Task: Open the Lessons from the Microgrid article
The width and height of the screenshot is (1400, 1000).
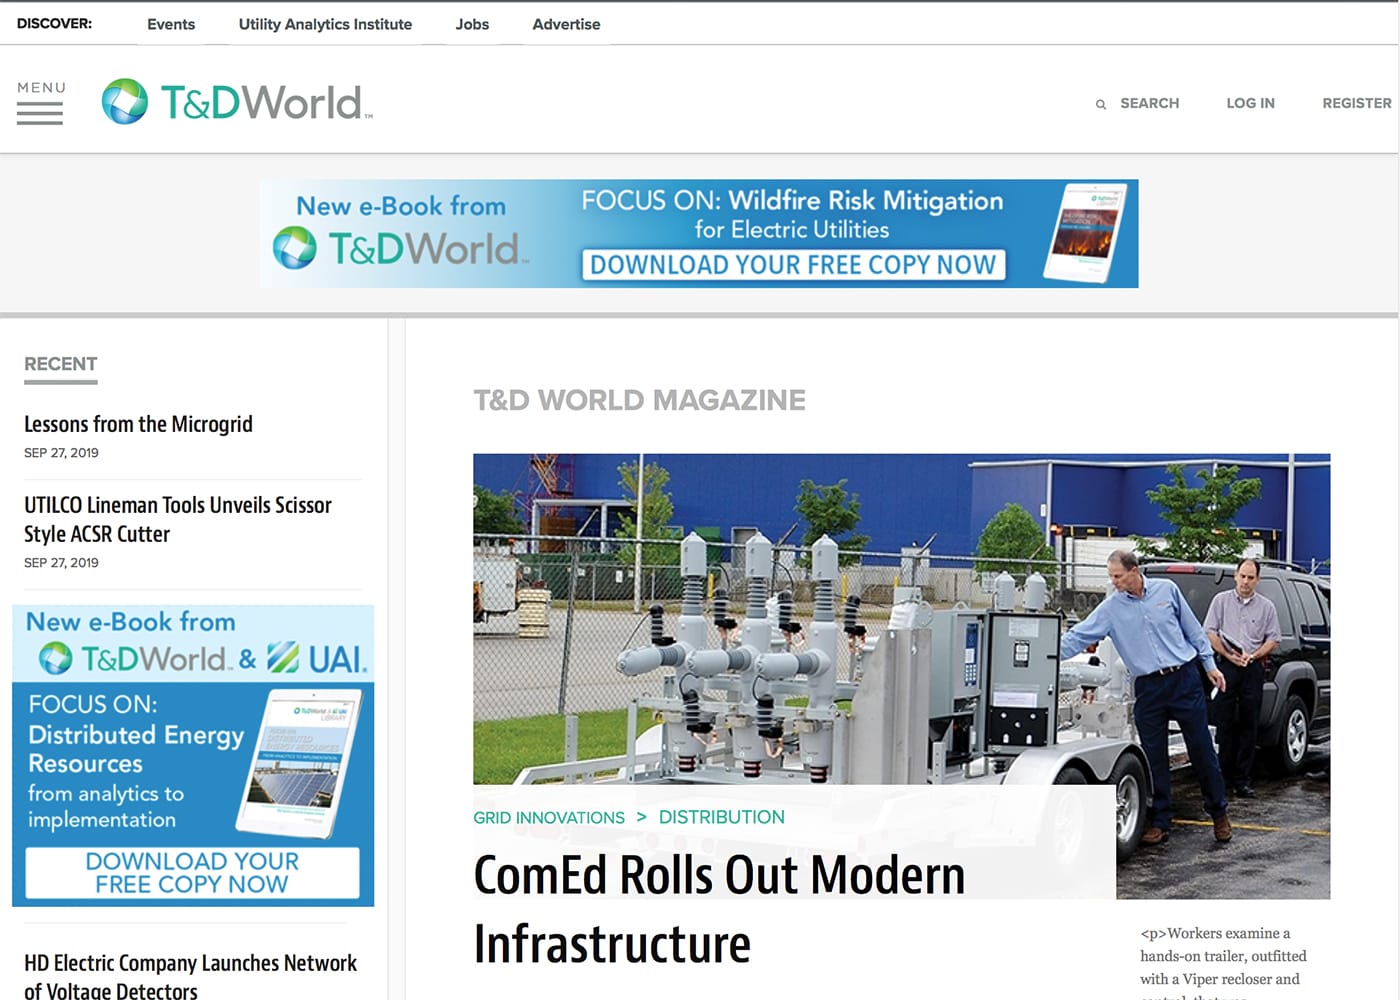Action: pos(138,424)
